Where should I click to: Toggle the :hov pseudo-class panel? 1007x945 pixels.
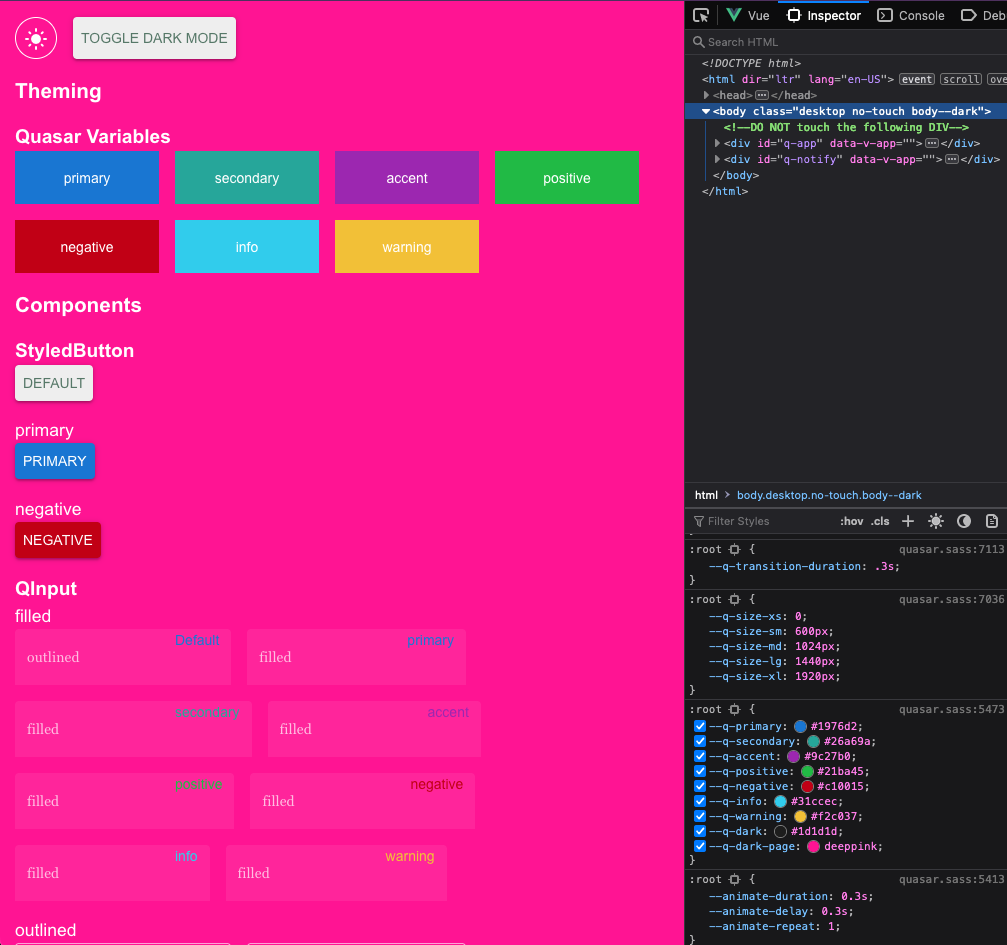point(852,521)
